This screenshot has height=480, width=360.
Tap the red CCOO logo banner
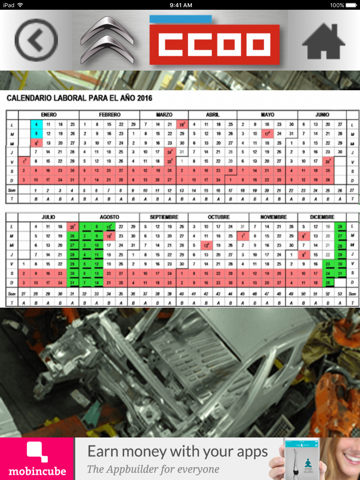(215, 44)
